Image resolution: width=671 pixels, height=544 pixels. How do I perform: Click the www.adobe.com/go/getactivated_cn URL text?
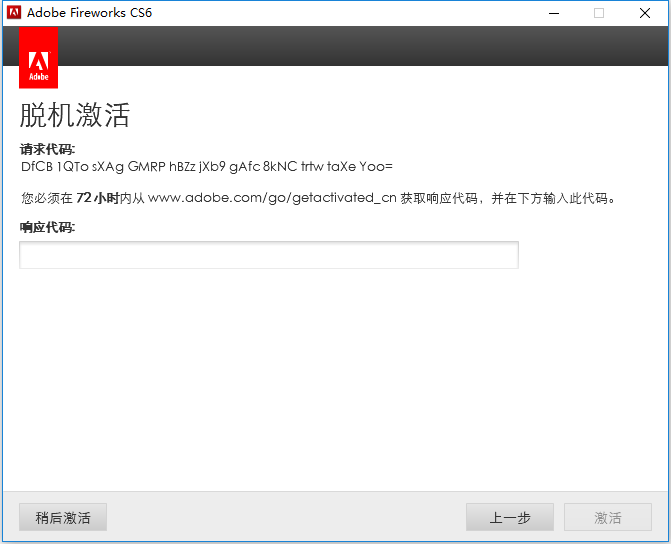(x=272, y=198)
